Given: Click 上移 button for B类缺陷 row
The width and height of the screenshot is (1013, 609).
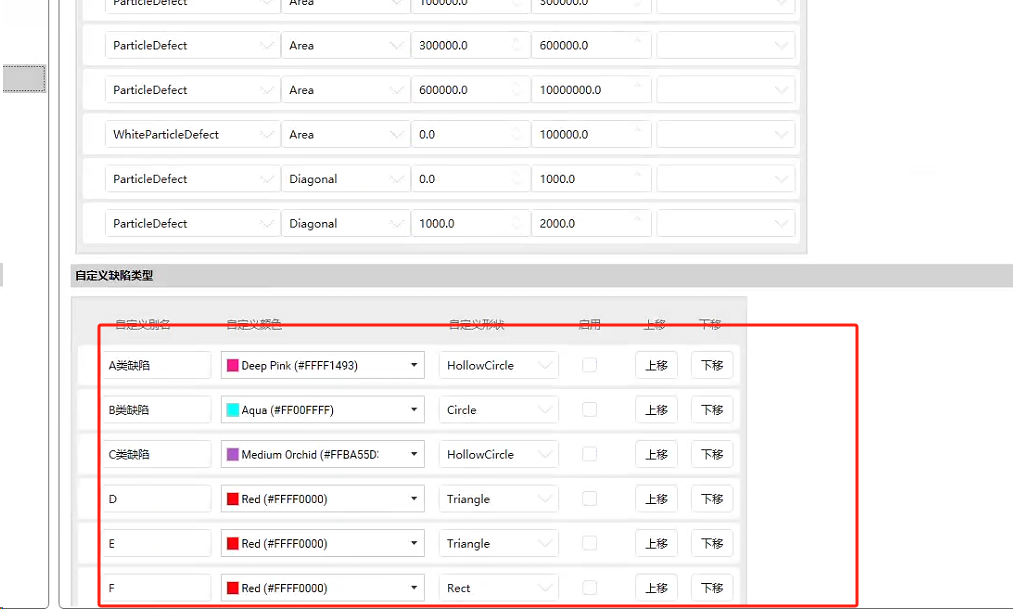Looking at the screenshot, I should click(656, 410).
